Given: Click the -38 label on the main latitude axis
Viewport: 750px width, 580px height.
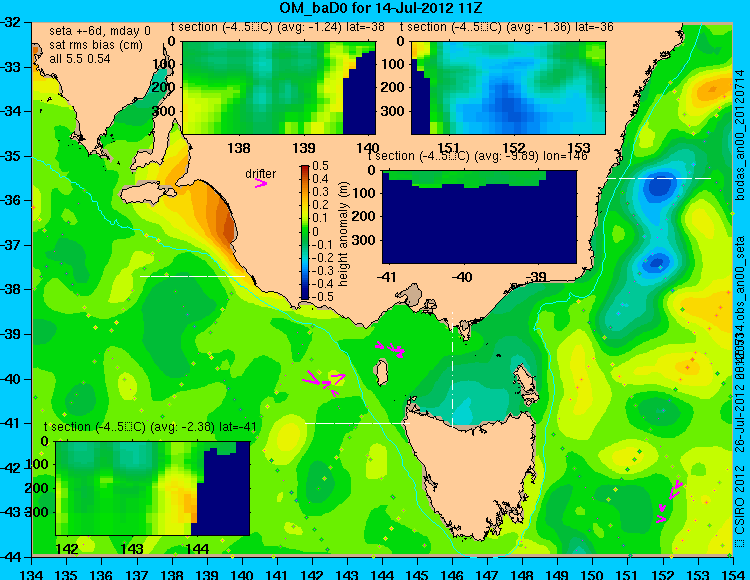Looking at the screenshot, I should coord(10,289).
